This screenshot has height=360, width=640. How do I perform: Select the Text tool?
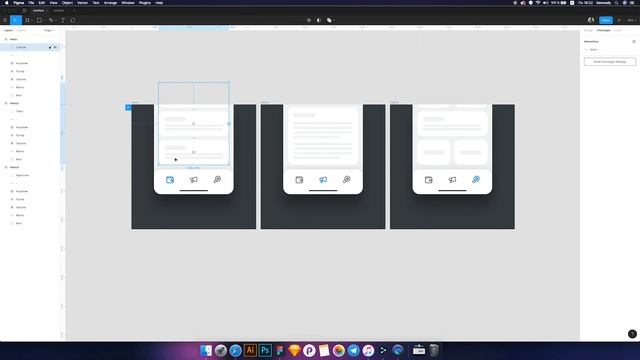point(63,20)
